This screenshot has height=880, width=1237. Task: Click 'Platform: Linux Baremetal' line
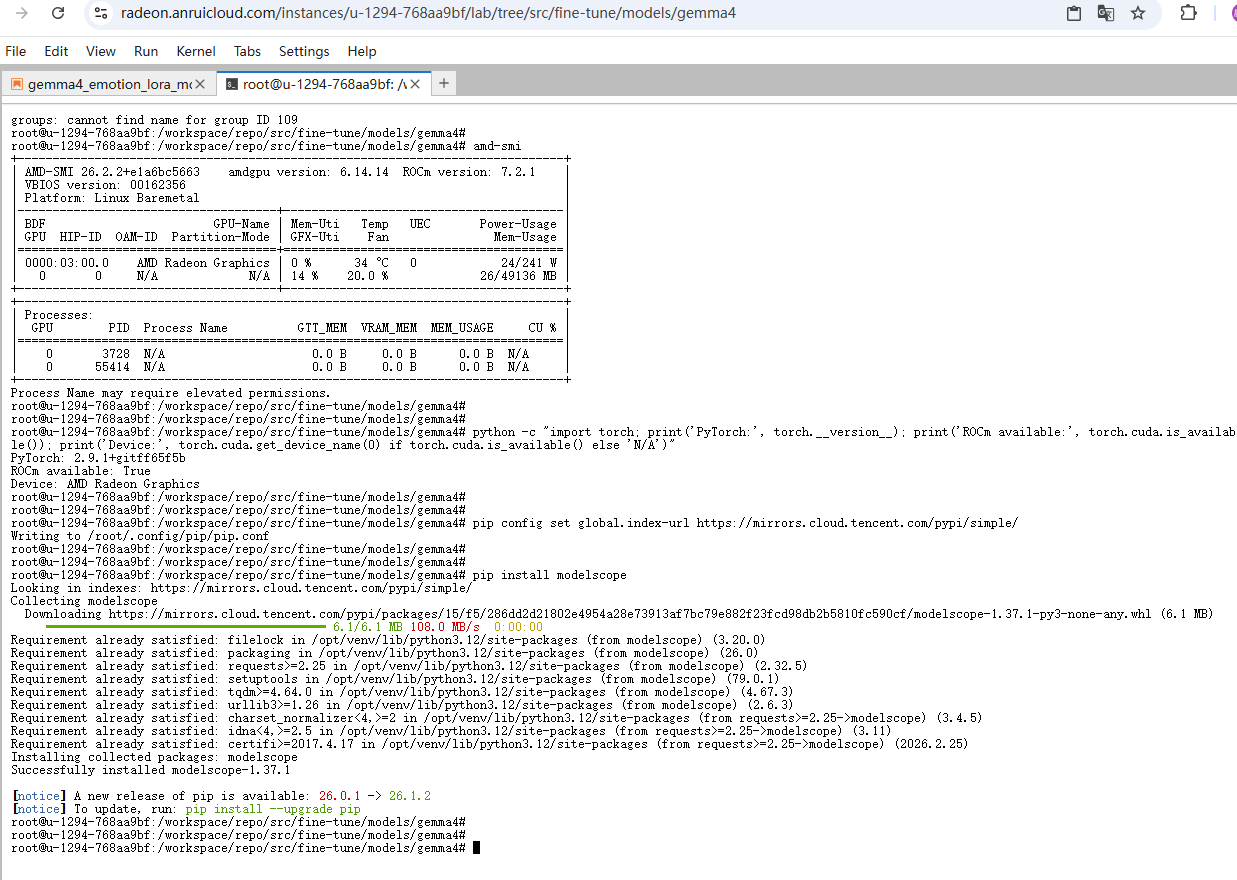tap(112, 198)
